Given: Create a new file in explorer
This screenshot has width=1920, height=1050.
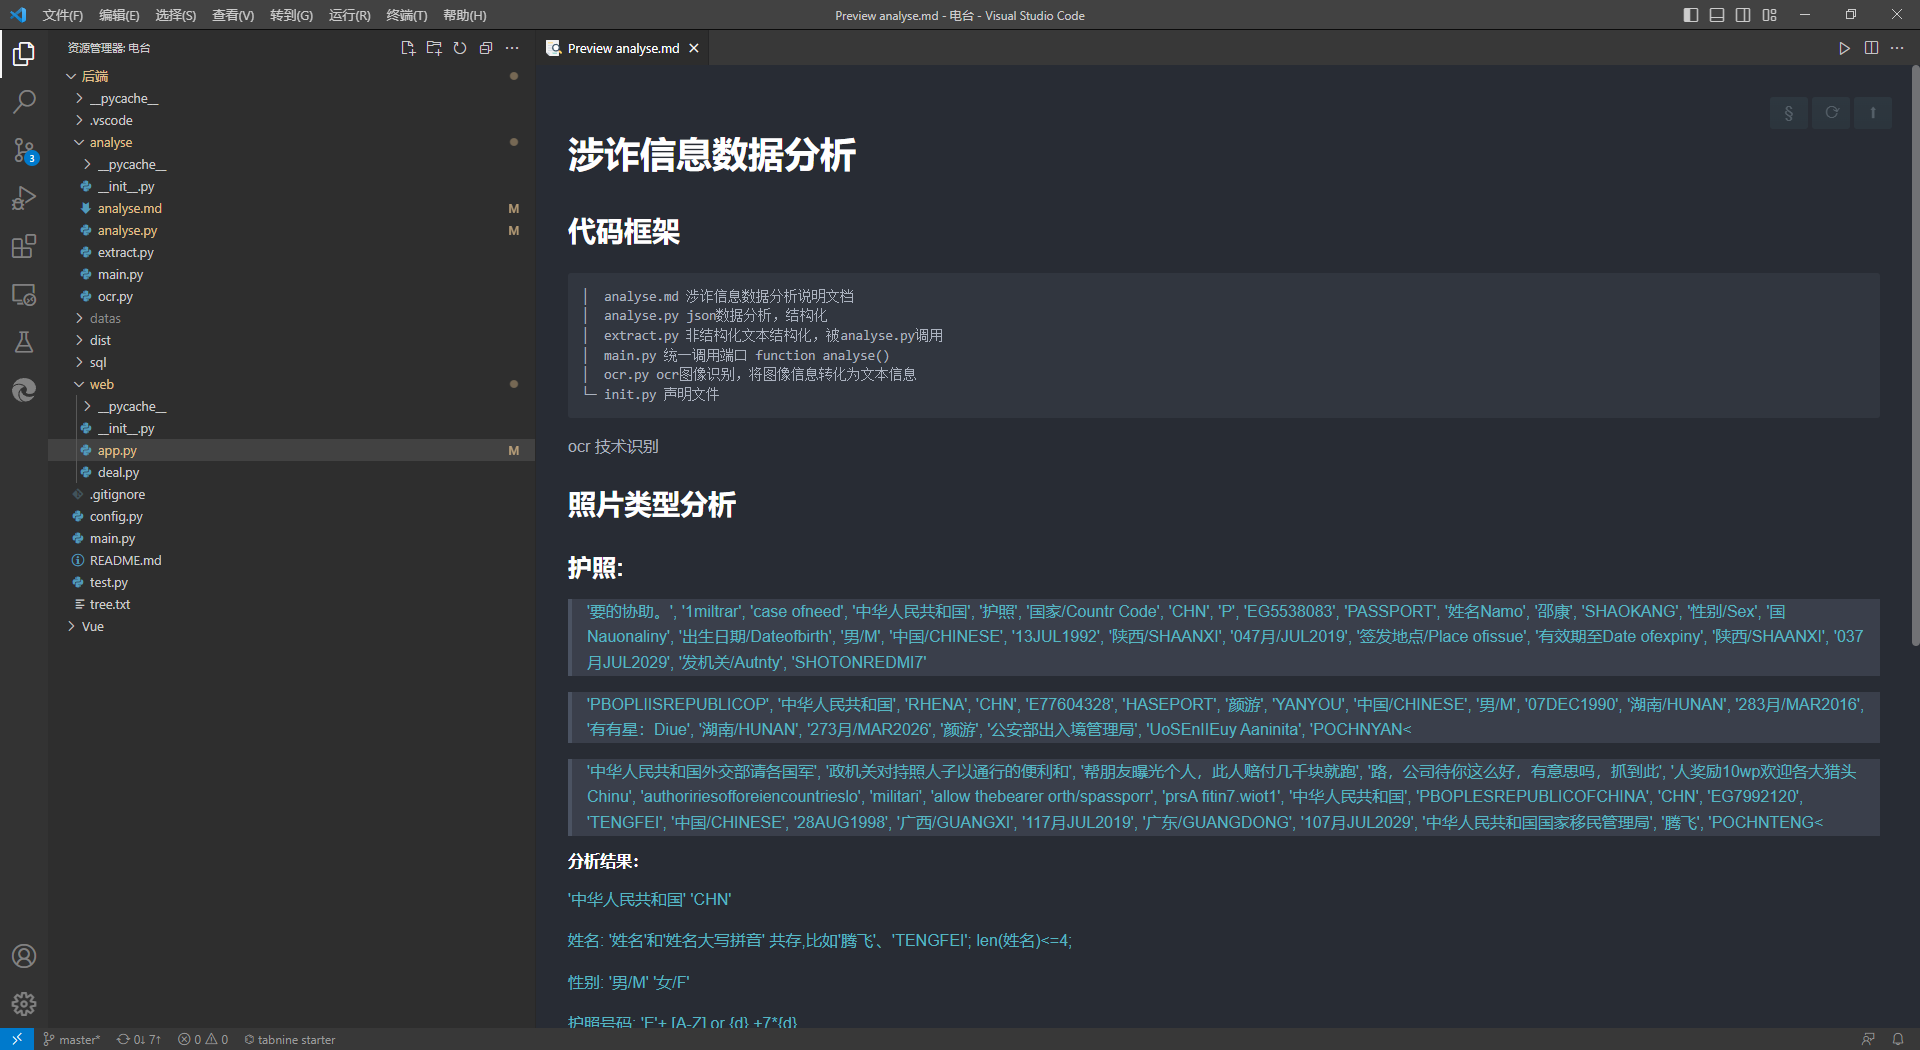Looking at the screenshot, I should pos(408,48).
